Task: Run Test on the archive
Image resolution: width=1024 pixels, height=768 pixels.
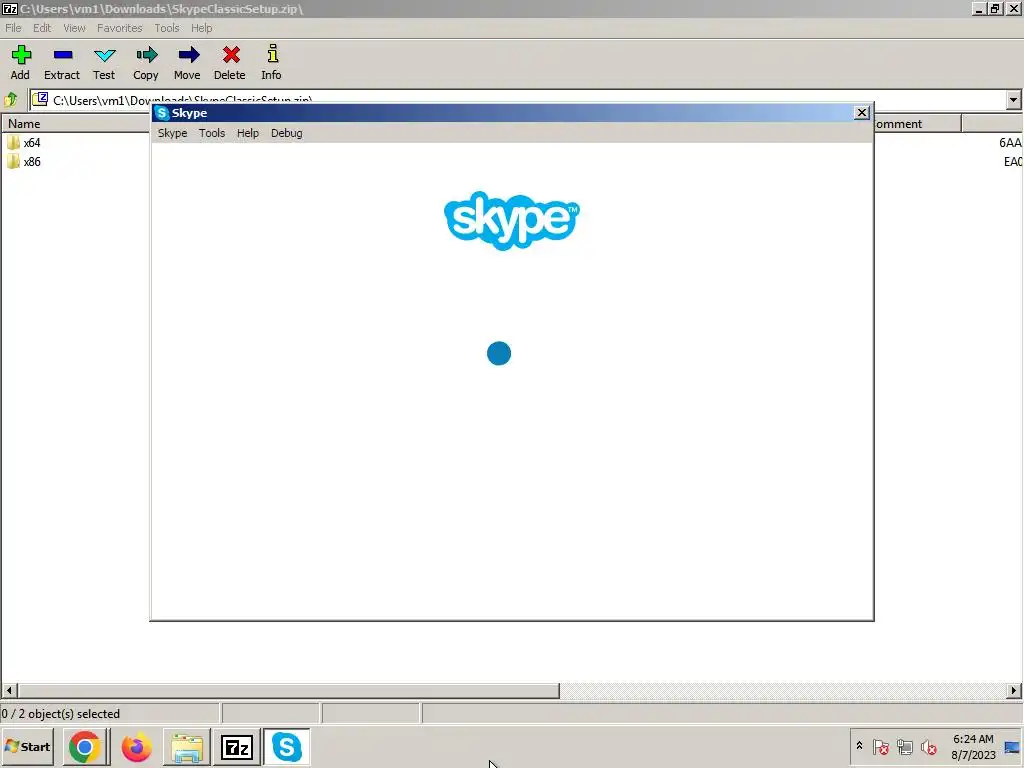Action: coord(104,62)
